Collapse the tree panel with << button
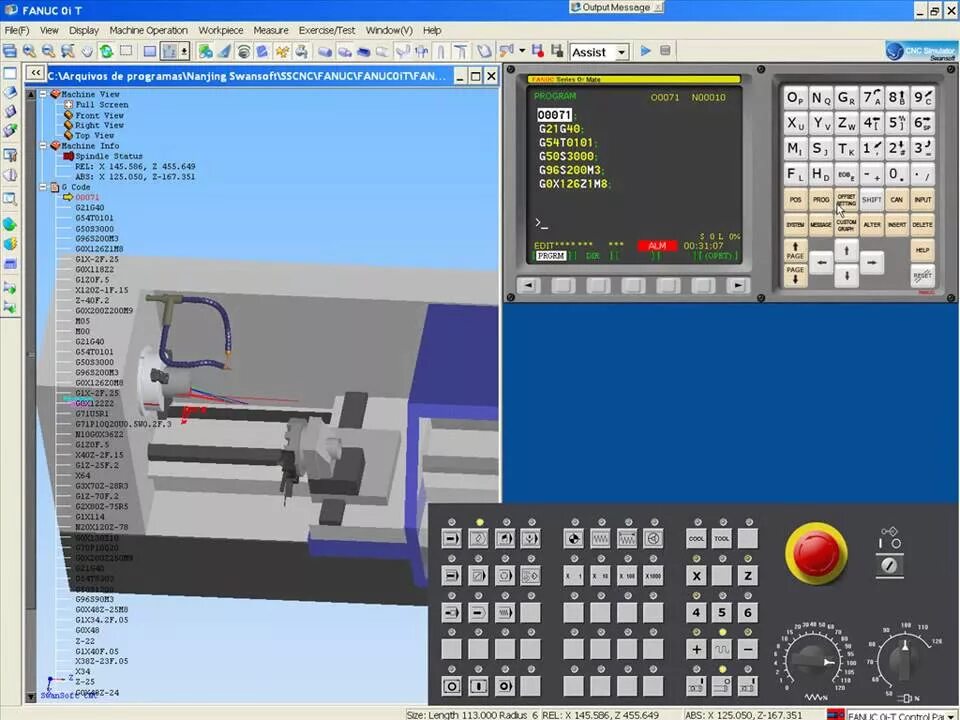Image resolution: width=960 pixels, height=720 pixels. [x=36, y=73]
